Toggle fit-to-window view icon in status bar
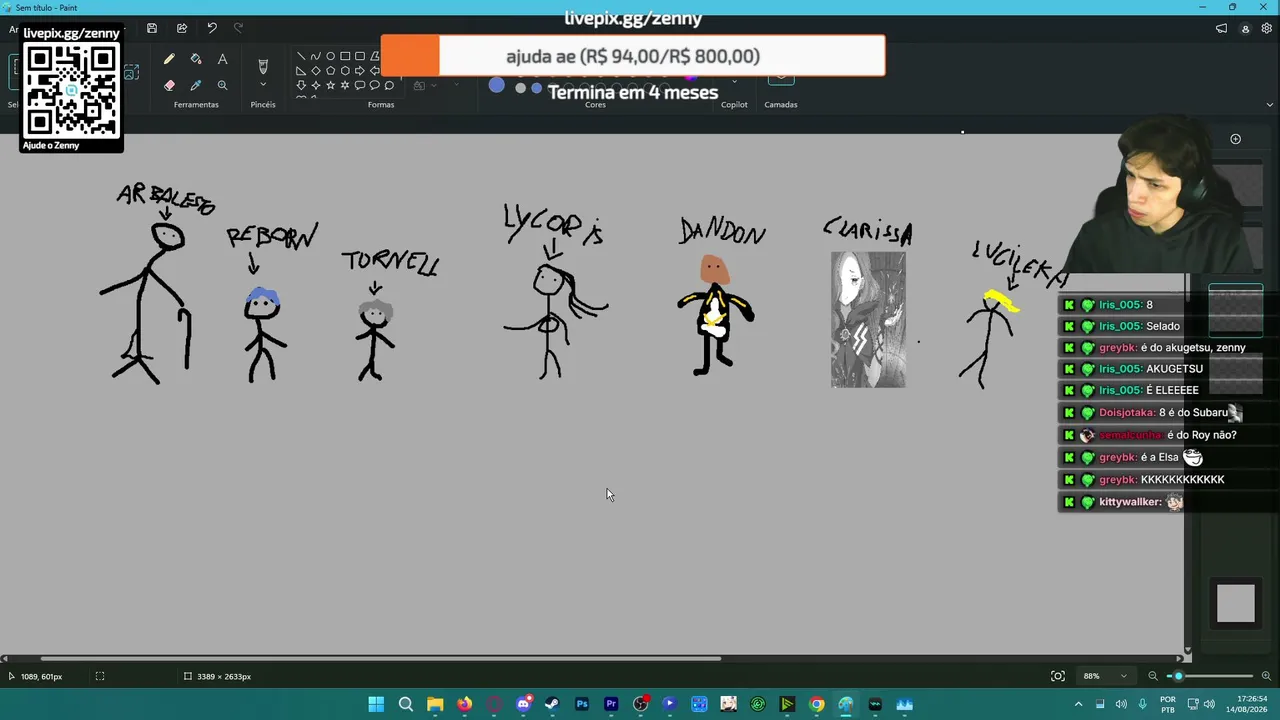 1058,676
